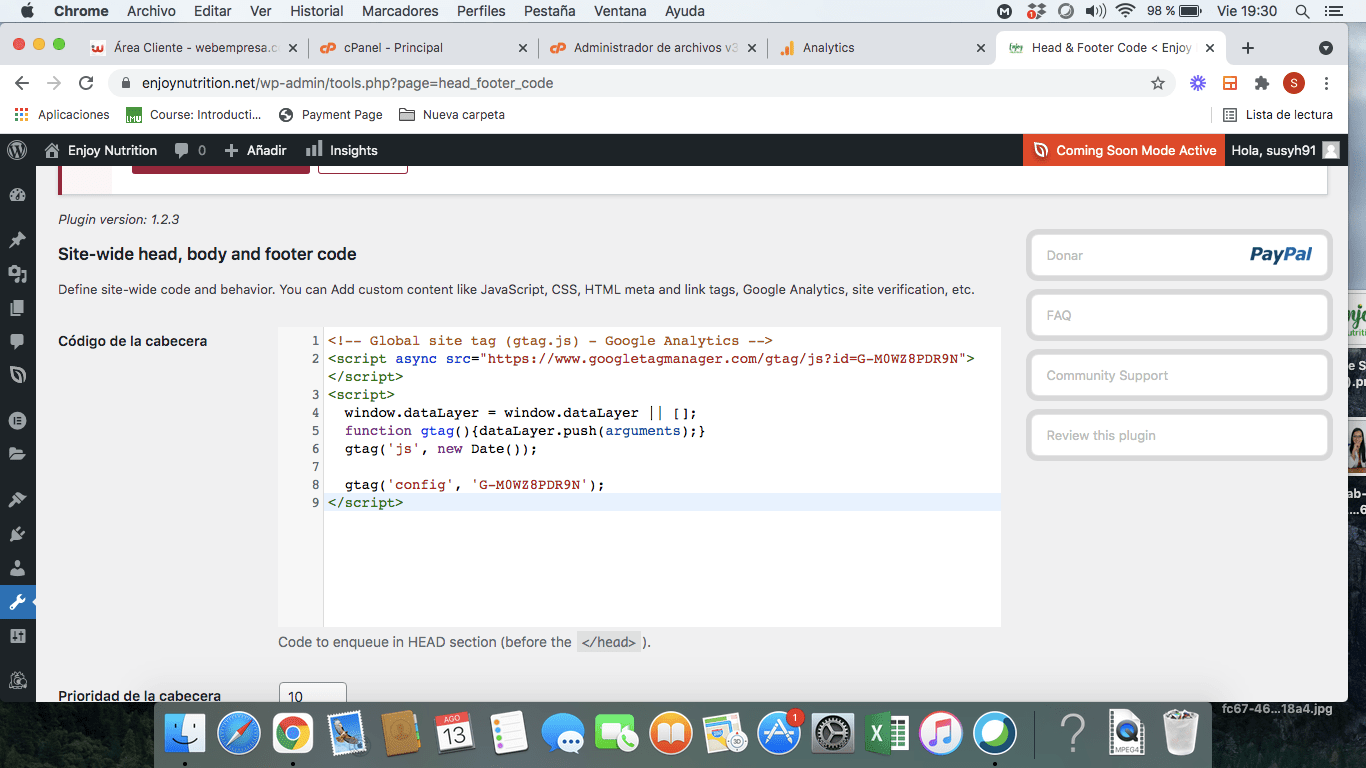This screenshot has height=768, width=1366.
Task: Click the Prioridad de la cabecera field
Action: pos(312,693)
